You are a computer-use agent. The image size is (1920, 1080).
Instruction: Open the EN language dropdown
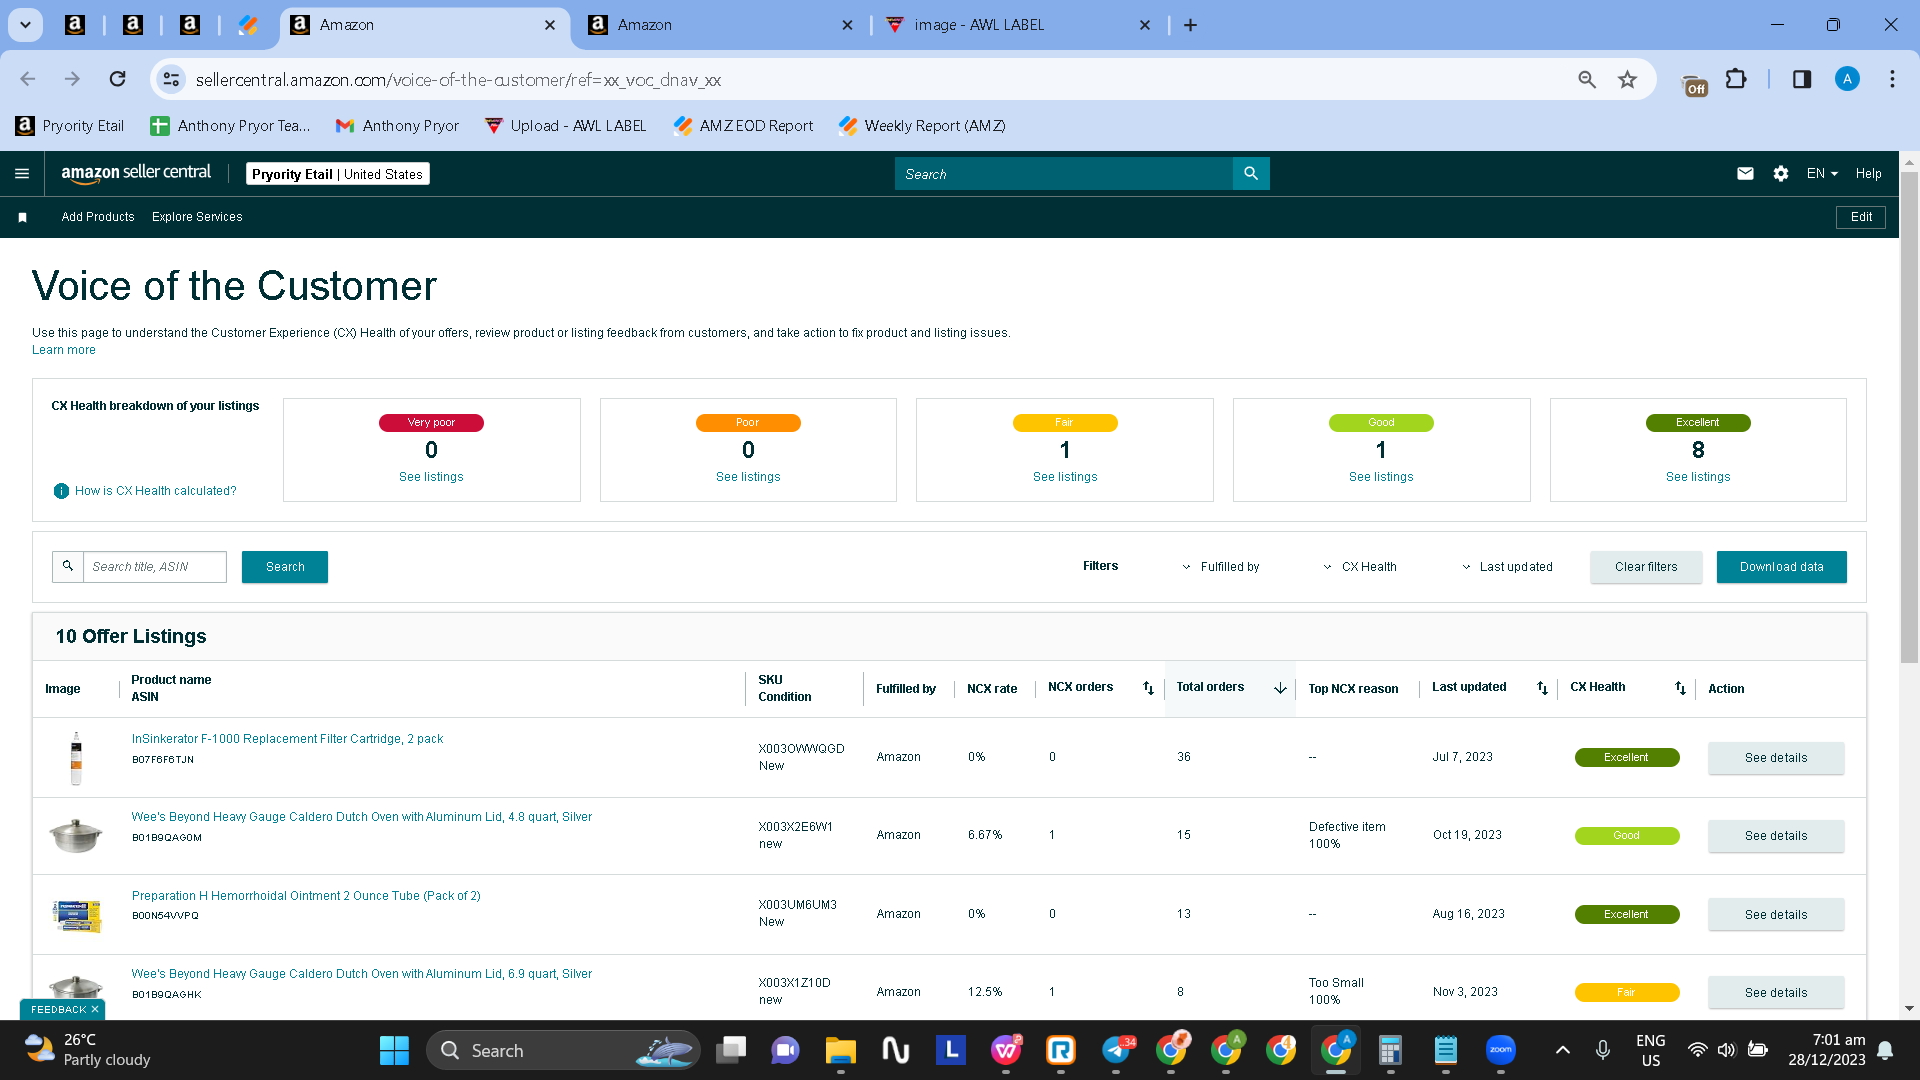1822,174
